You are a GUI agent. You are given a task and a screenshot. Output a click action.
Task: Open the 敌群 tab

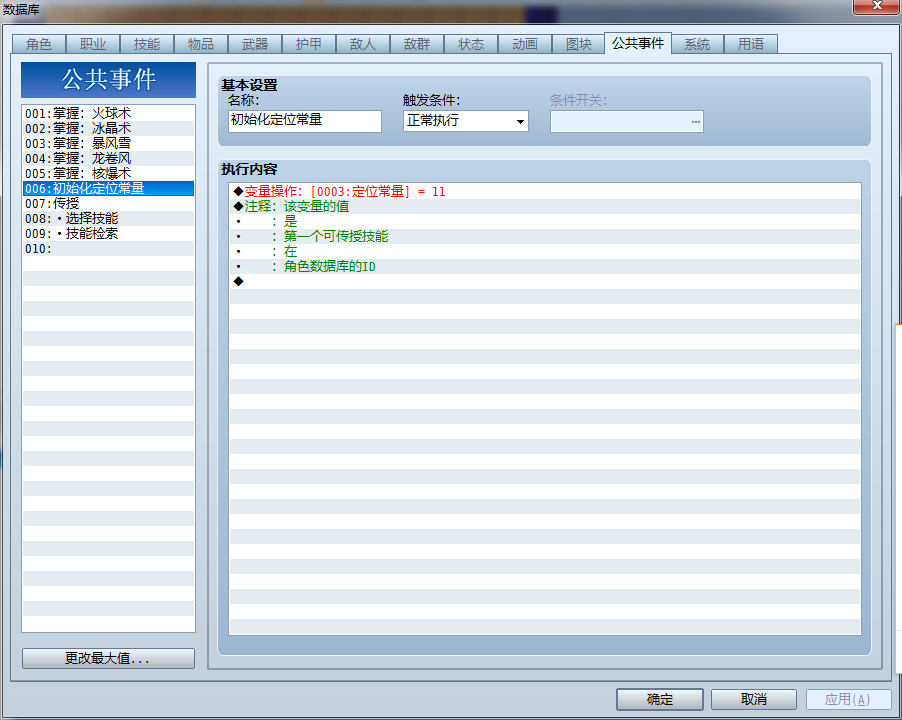(x=417, y=44)
